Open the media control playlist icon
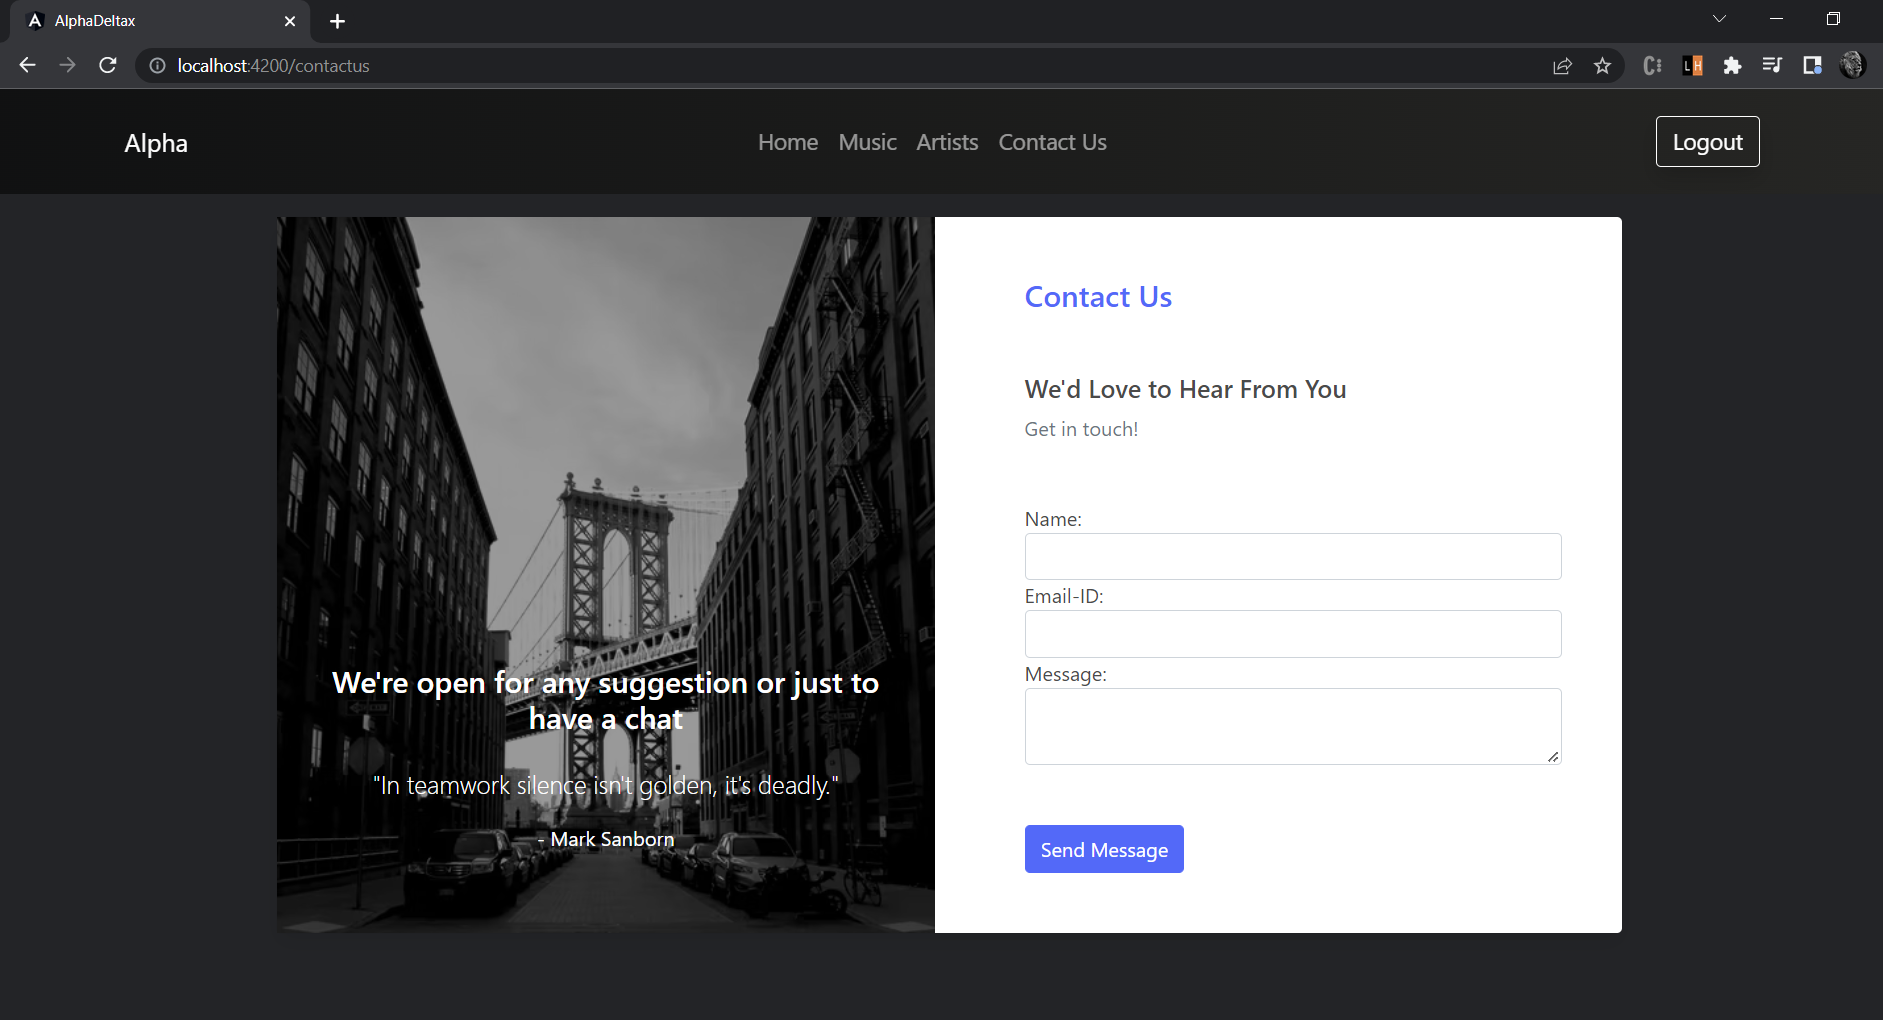Viewport: 1883px width, 1020px height. point(1772,66)
